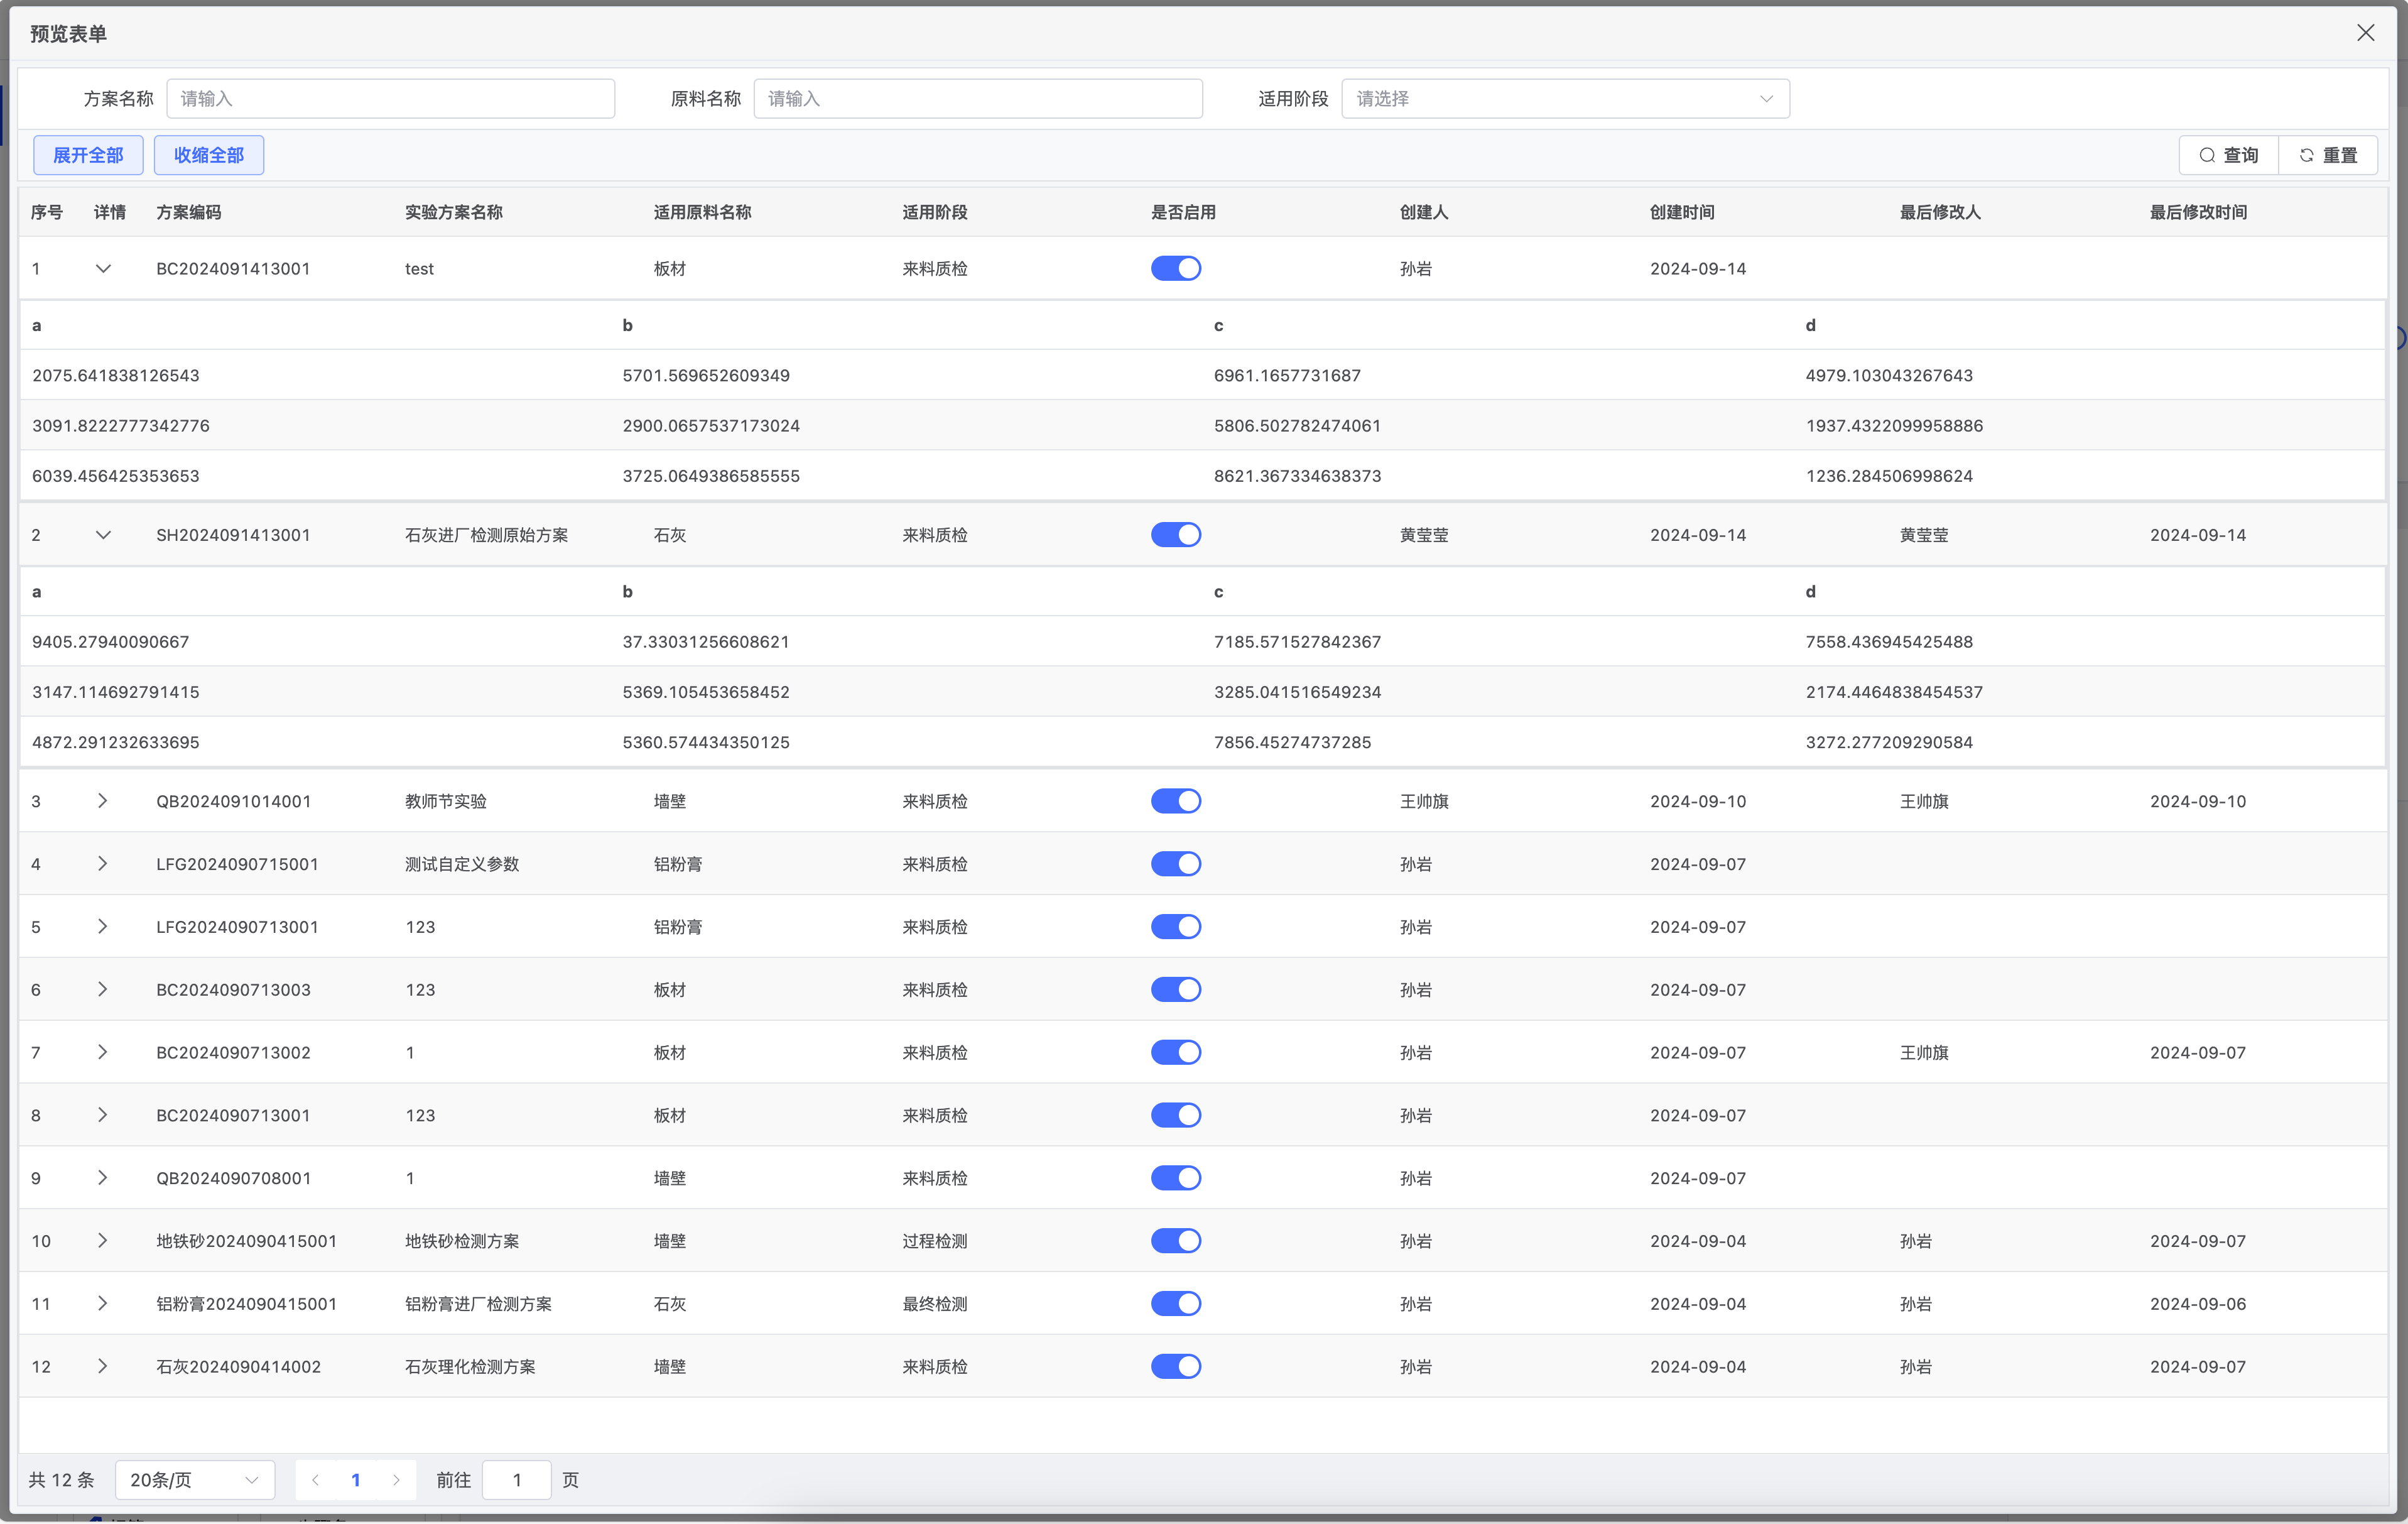Toggle enable switch for 地铁砂检测方案

coord(1176,1241)
